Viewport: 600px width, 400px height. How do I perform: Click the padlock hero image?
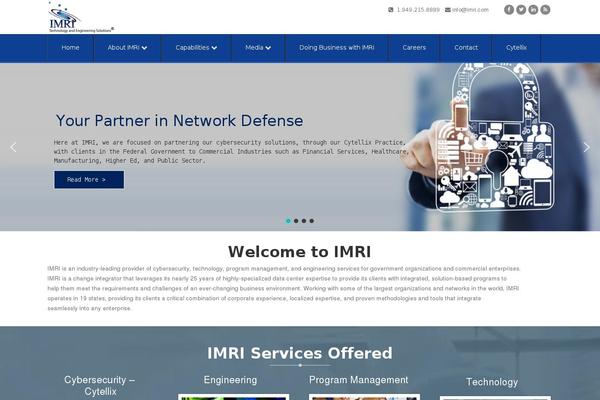pos(496,138)
